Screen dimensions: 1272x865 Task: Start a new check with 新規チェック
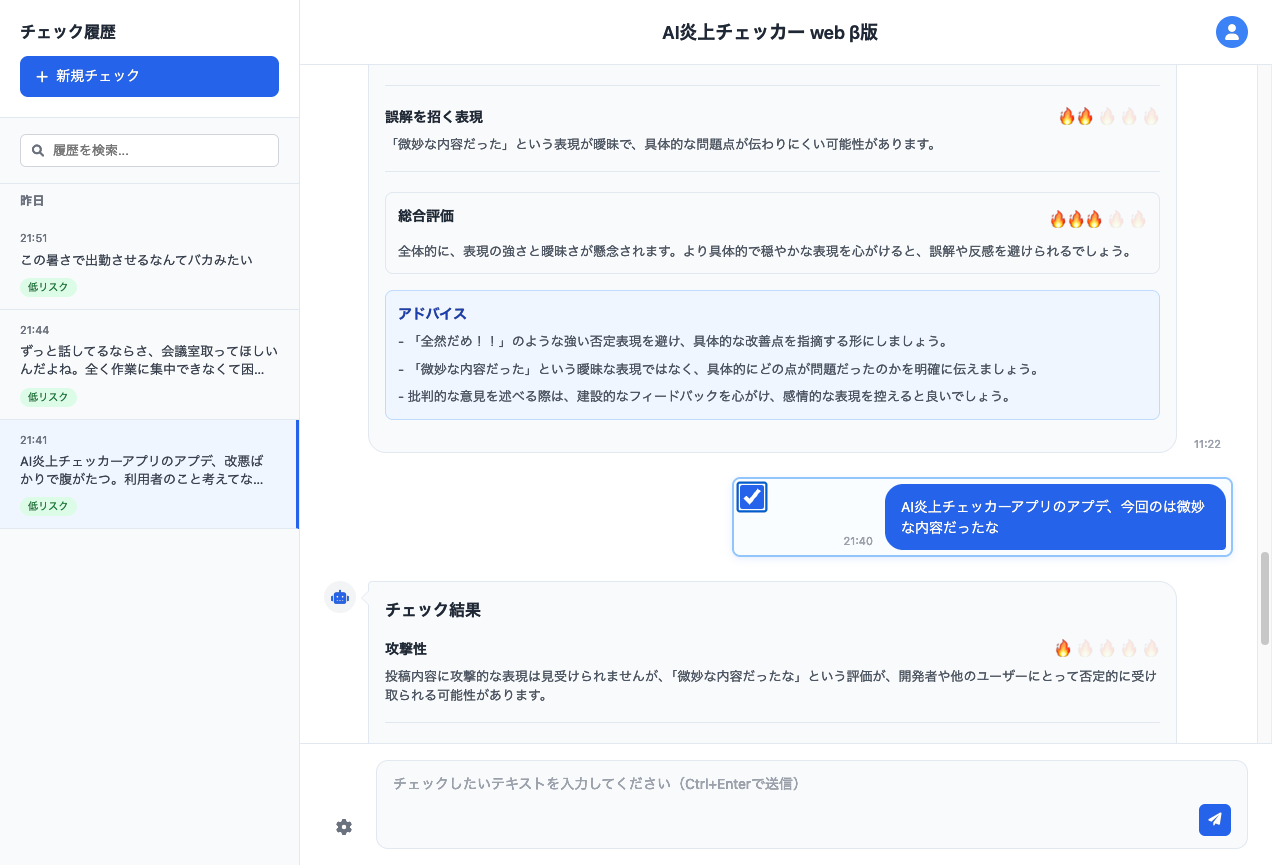149,76
